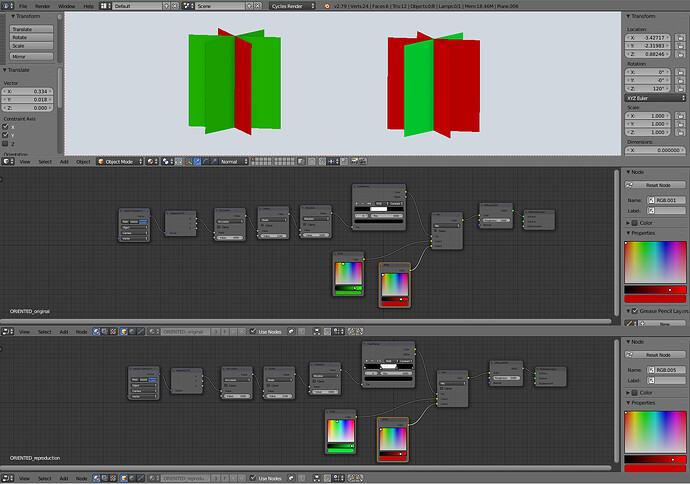Open editor type icon in ORIENTED_original node editor
The image size is (690, 484).
tap(7, 331)
